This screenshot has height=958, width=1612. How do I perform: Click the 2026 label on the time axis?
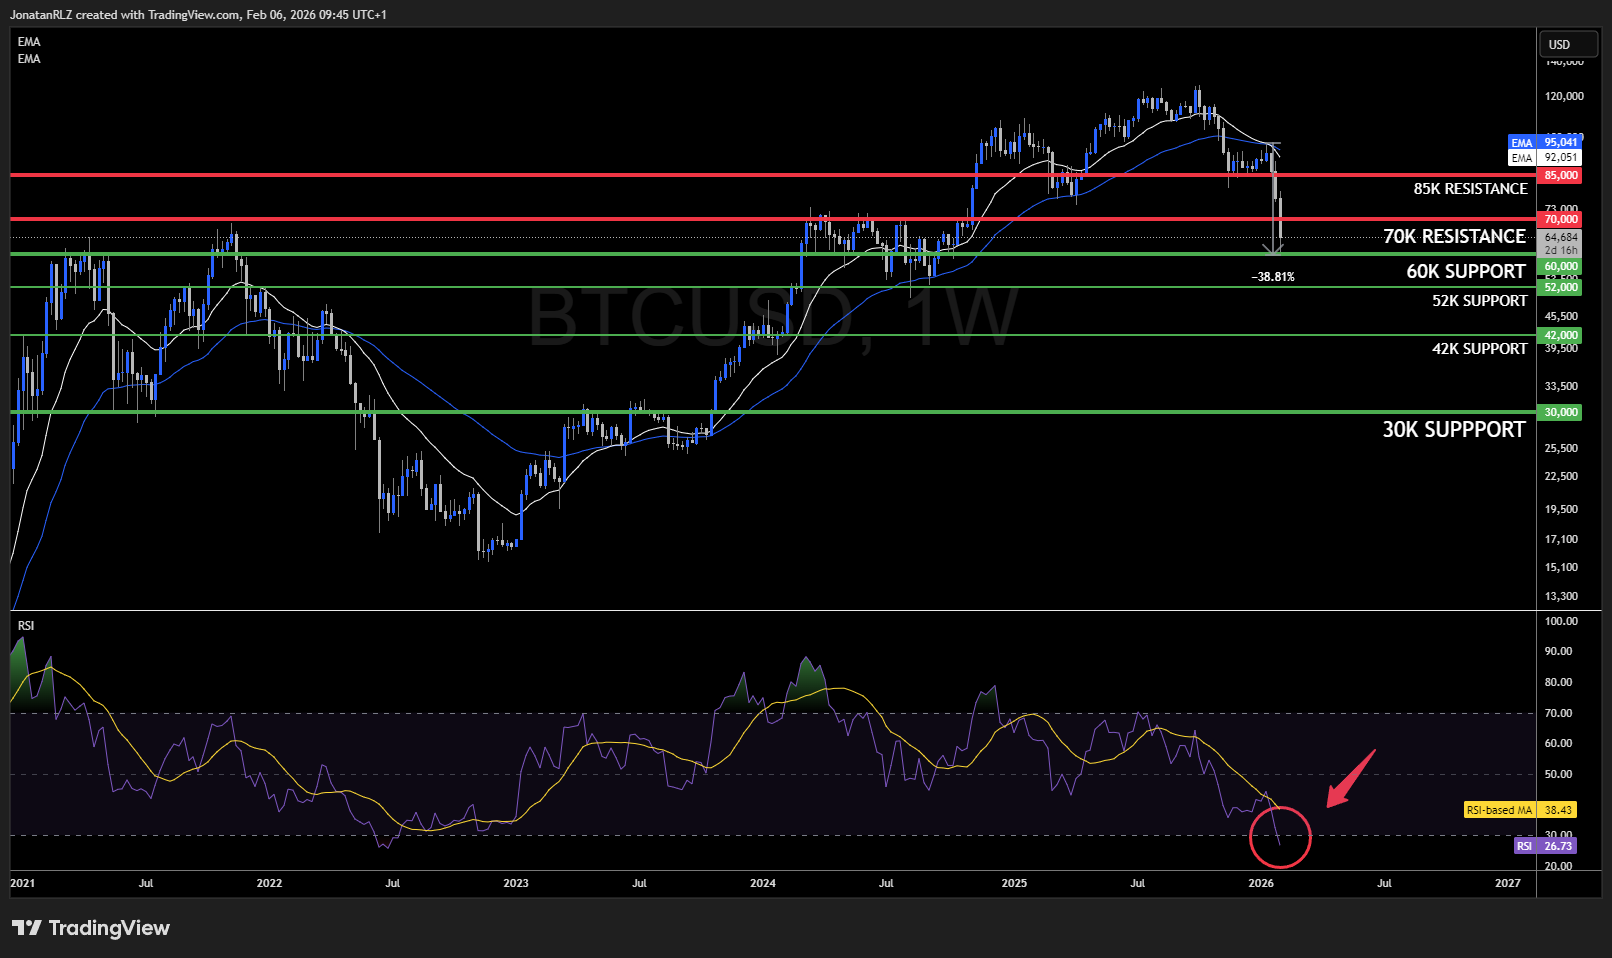pyautogui.click(x=1259, y=884)
